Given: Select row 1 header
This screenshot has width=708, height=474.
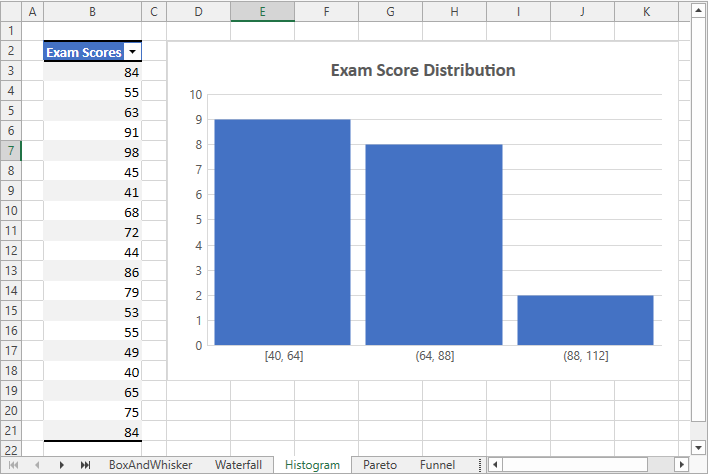Looking at the screenshot, I should [x=11, y=31].
